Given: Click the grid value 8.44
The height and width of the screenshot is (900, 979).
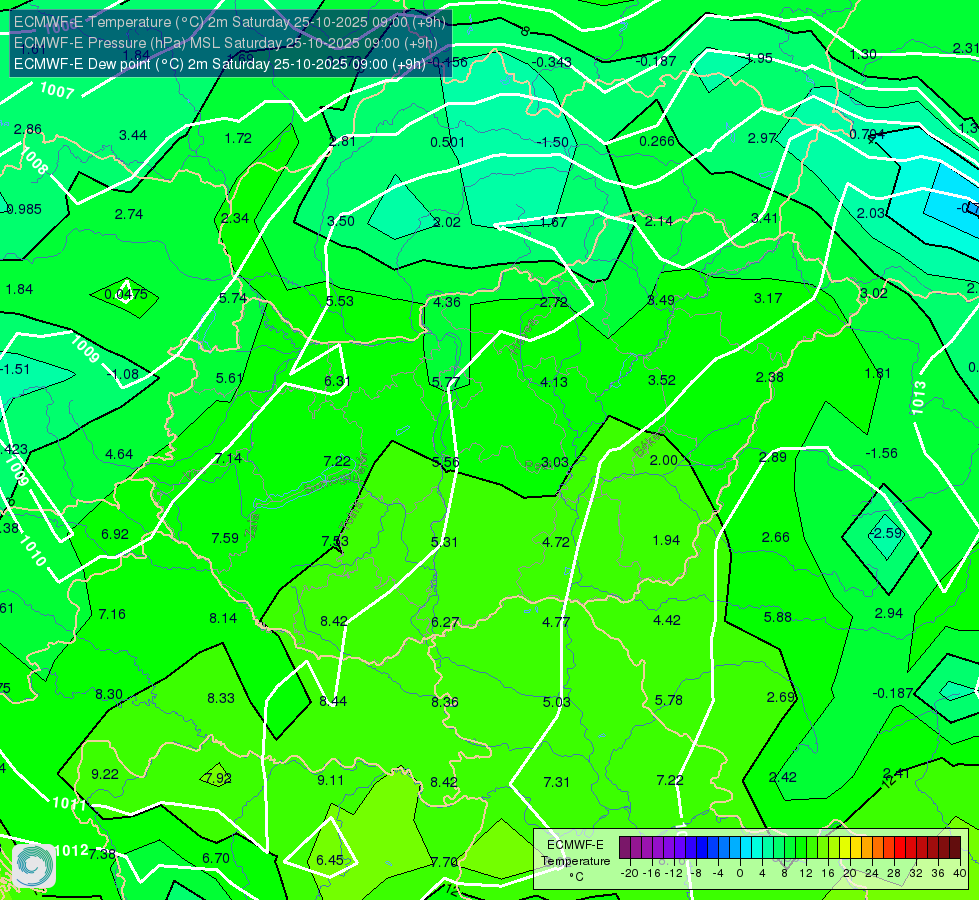Looking at the screenshot, I should pyautogui.click(x=333, y=701).
